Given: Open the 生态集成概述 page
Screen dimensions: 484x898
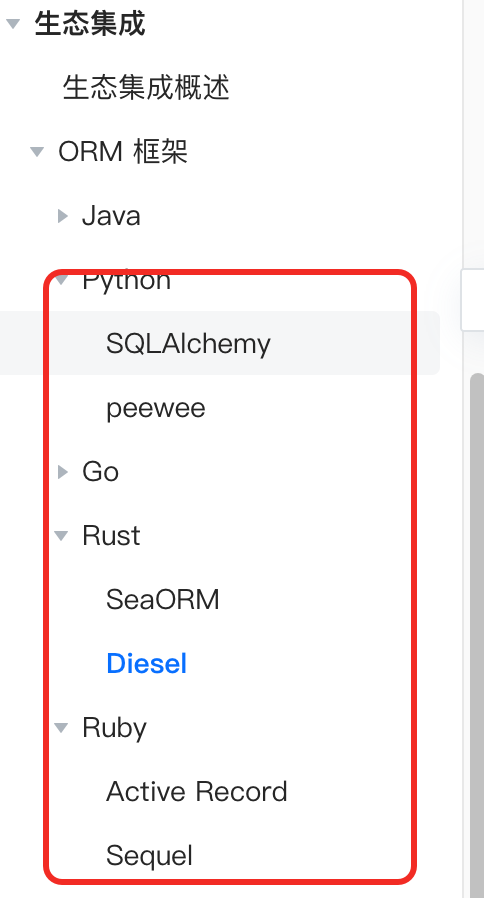Looking at the screenshot, I should click(x=146, y=88).
